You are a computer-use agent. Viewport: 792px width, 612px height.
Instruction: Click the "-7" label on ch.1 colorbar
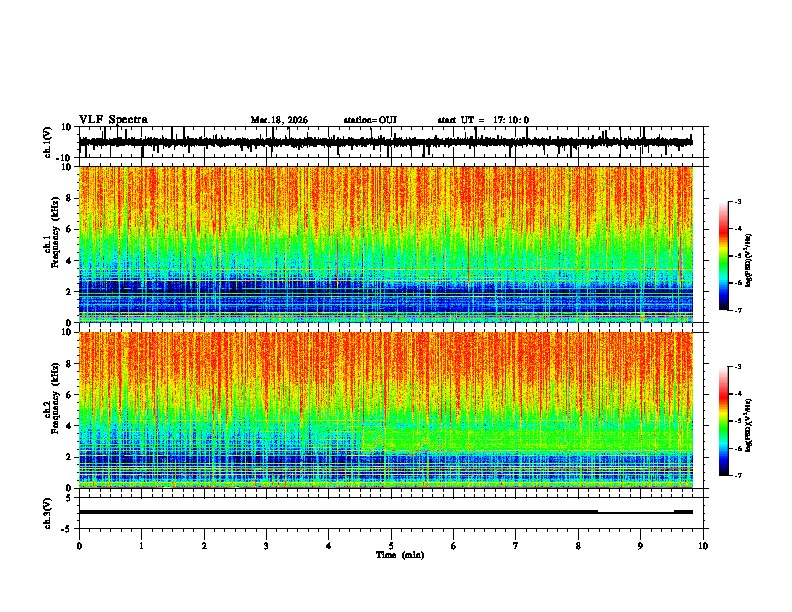[x=737, y=311]
